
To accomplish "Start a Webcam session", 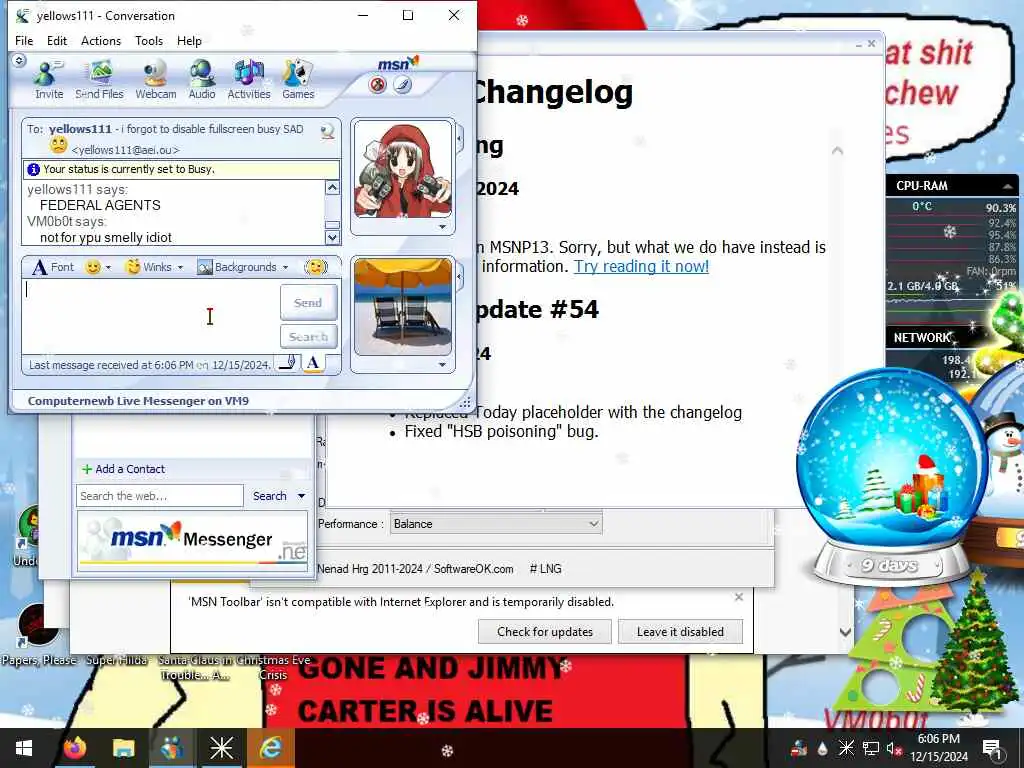I will [x=155, y=80].
